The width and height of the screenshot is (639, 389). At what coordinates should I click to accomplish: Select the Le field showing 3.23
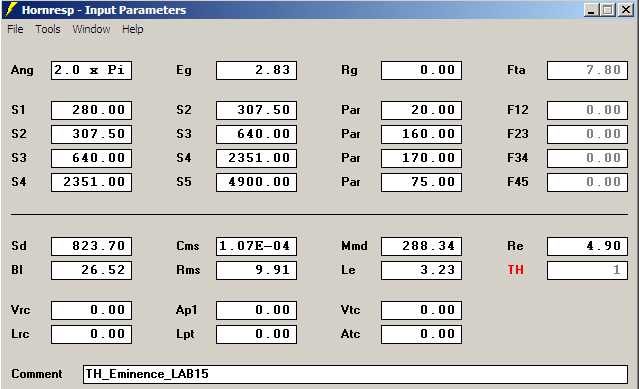pyautogui.click(x=421, y=270)
